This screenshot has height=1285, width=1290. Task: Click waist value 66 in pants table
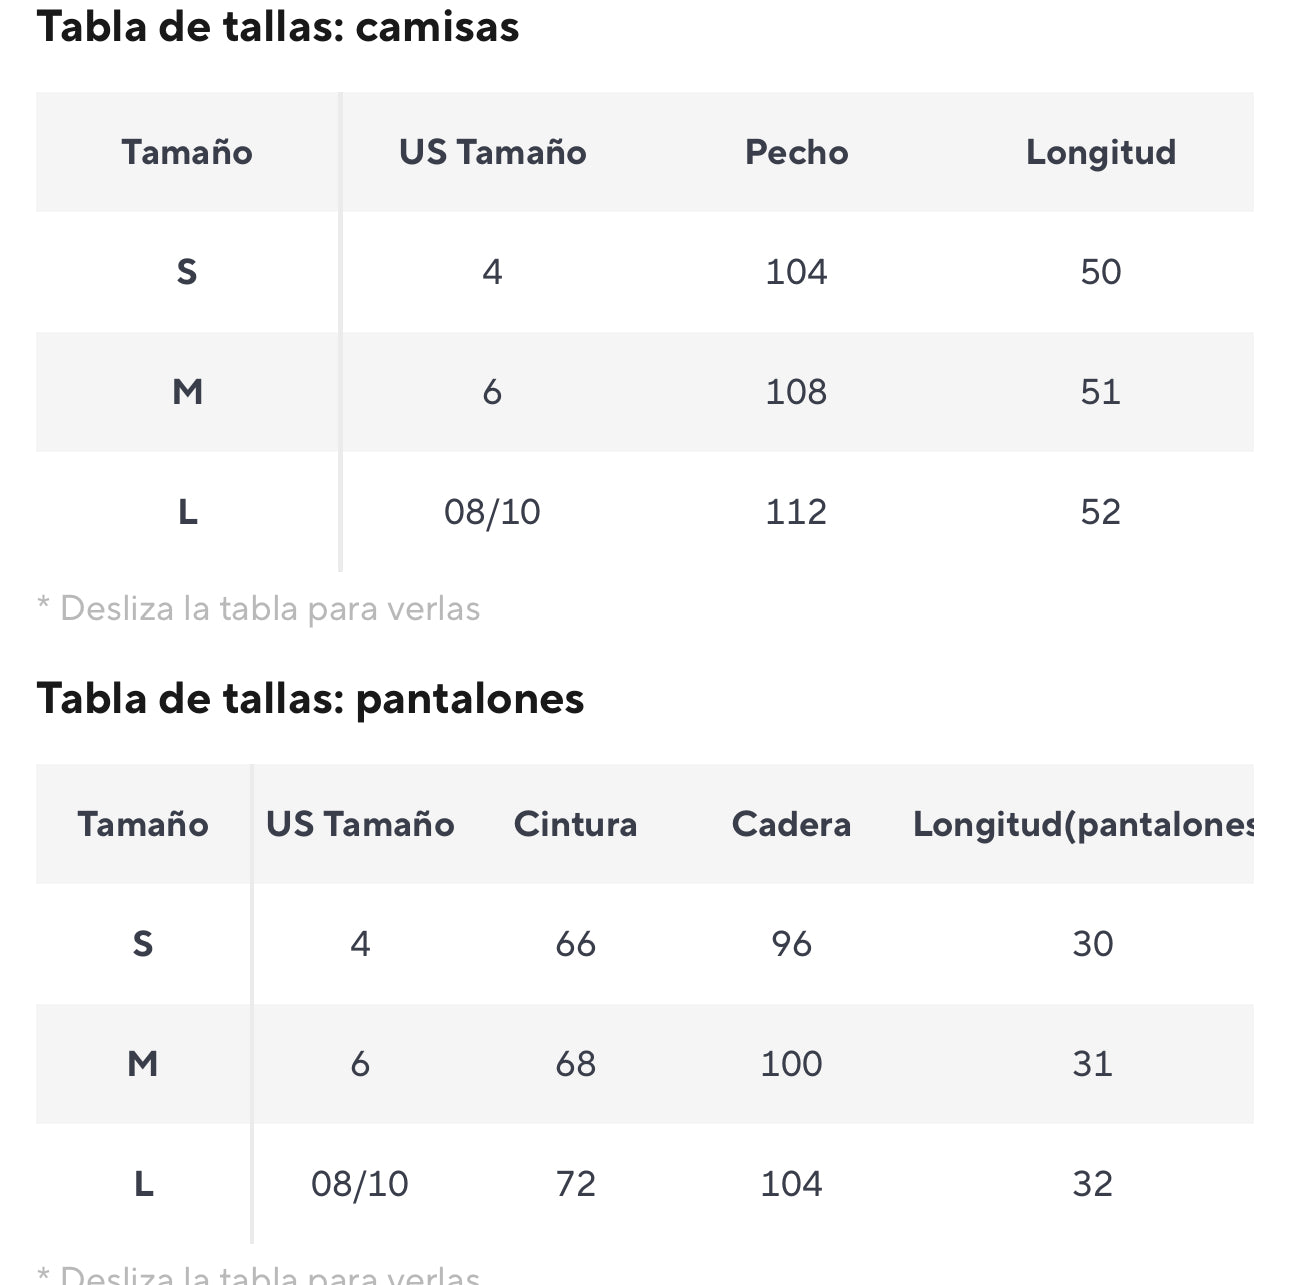575,944
